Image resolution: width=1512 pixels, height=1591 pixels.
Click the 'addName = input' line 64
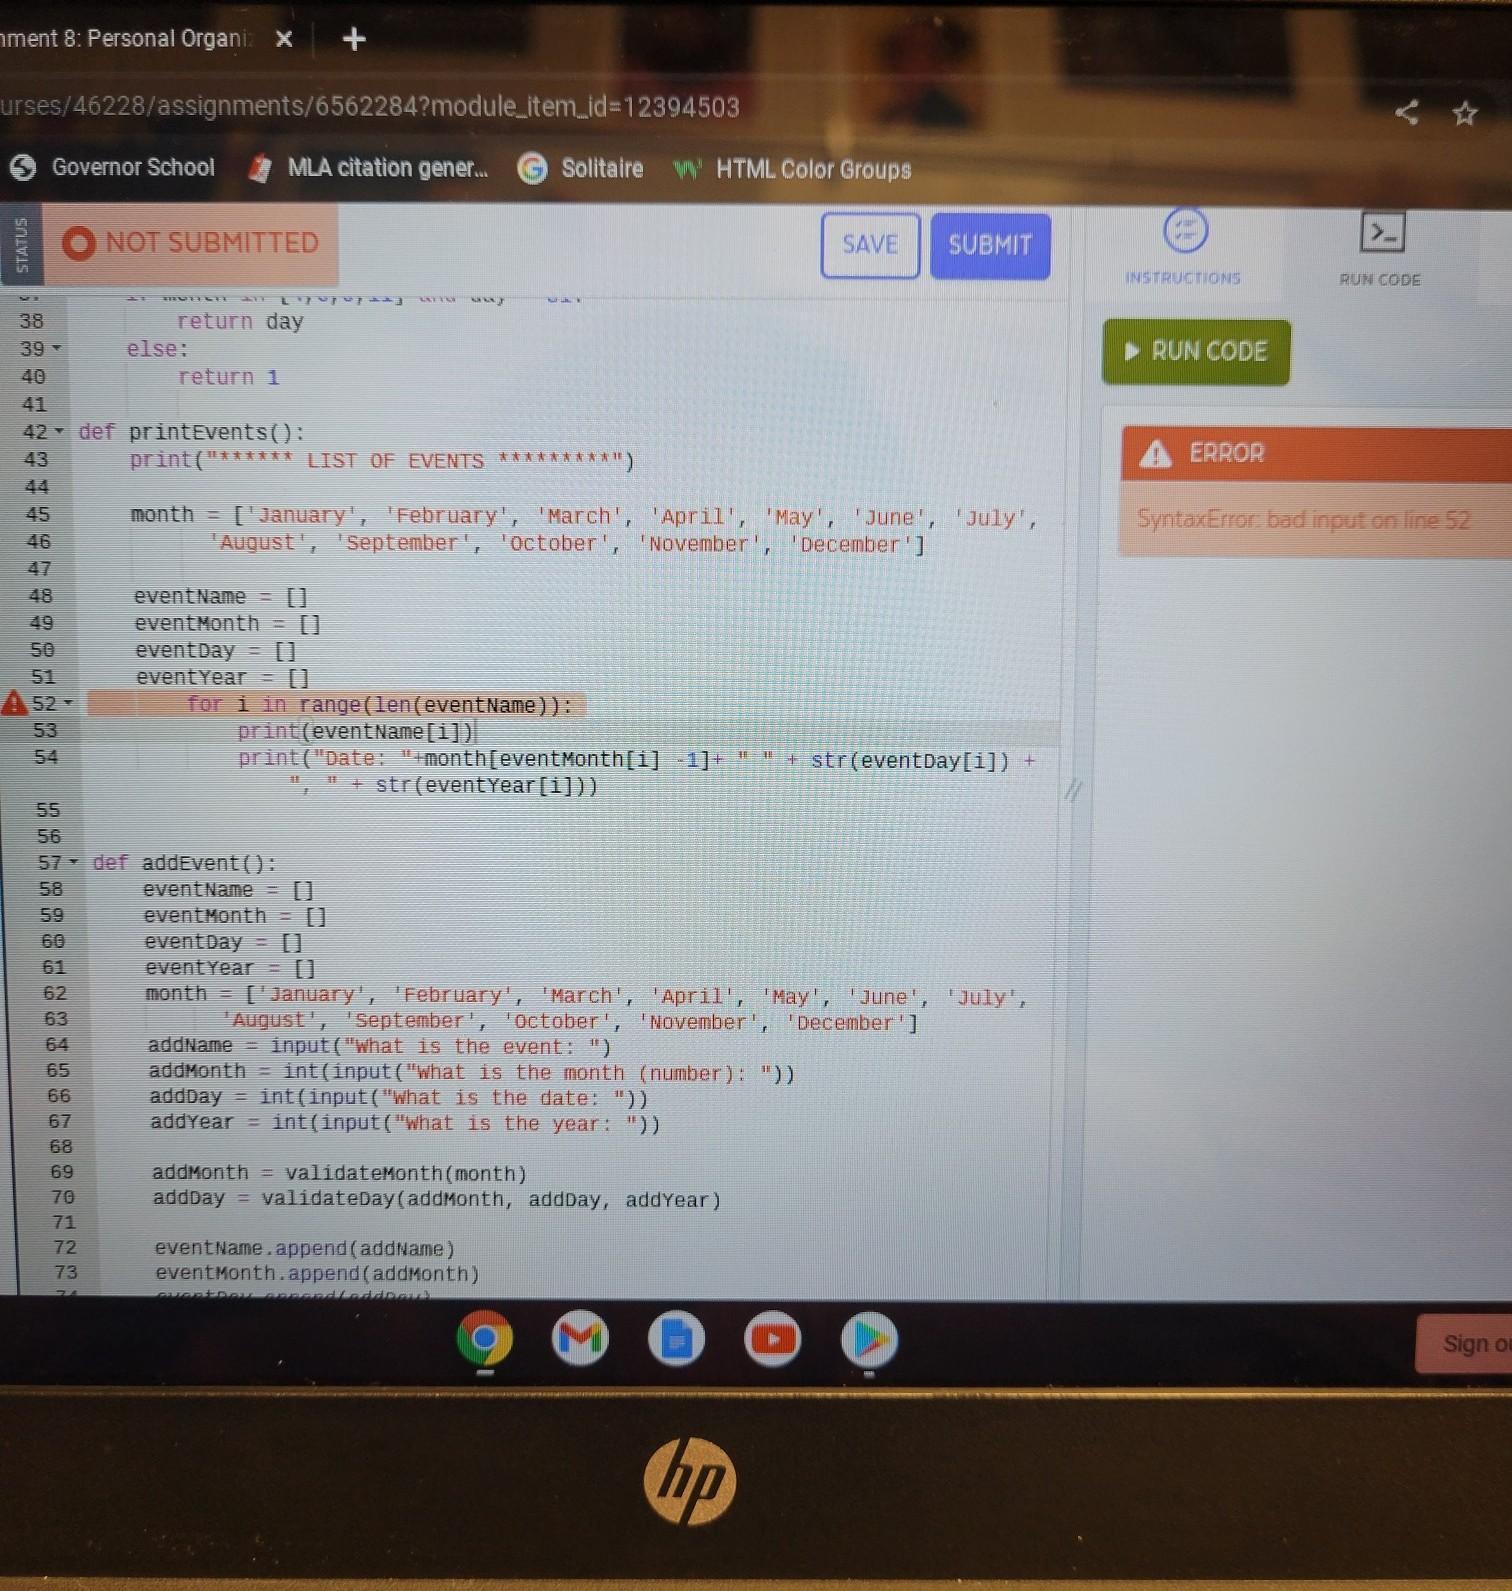tap(379, 1046)
